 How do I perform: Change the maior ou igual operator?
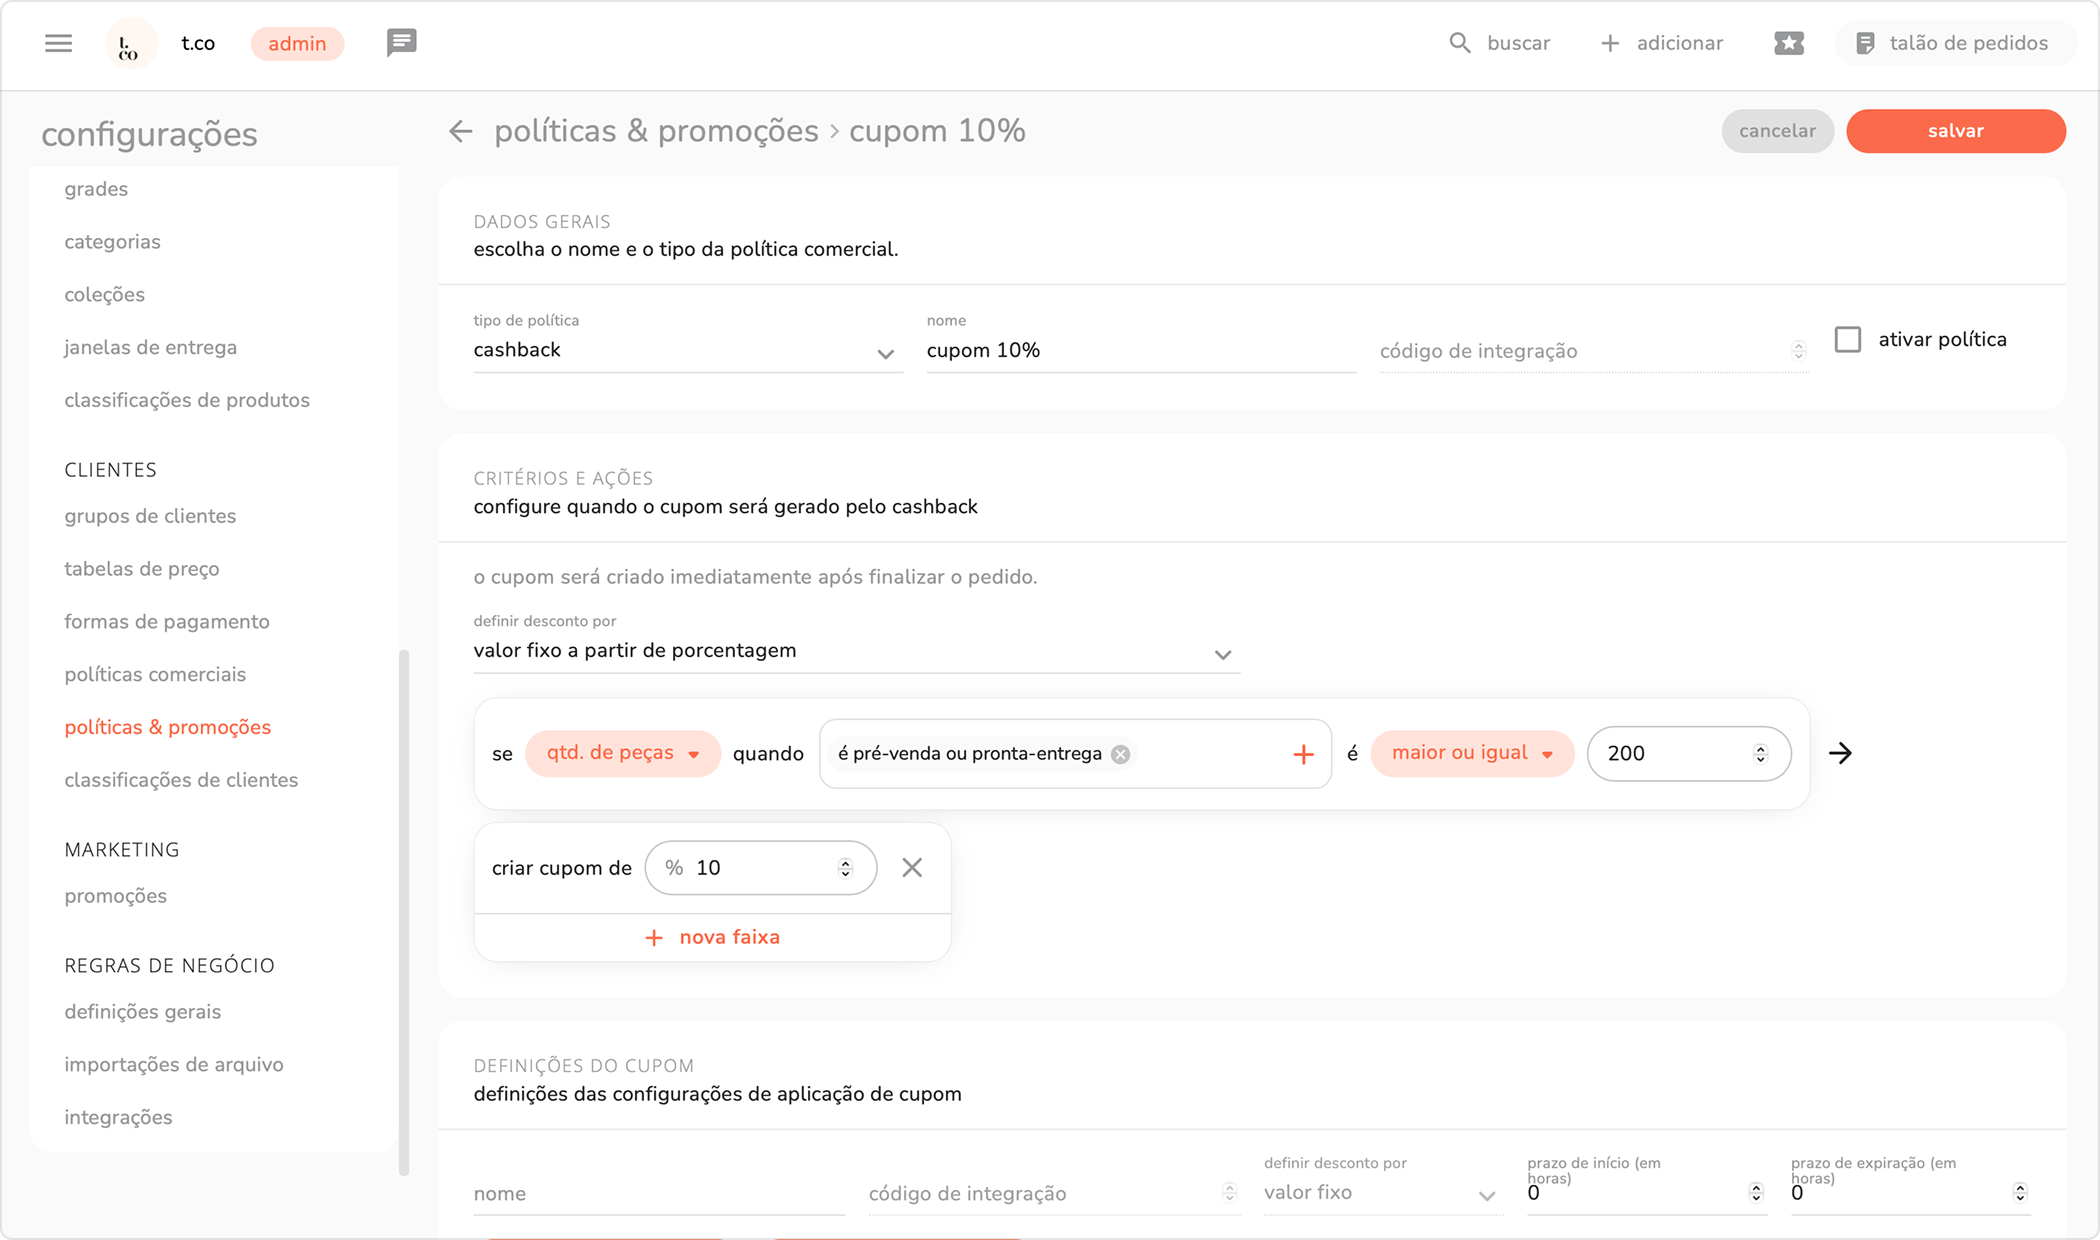coord(1472,753)
